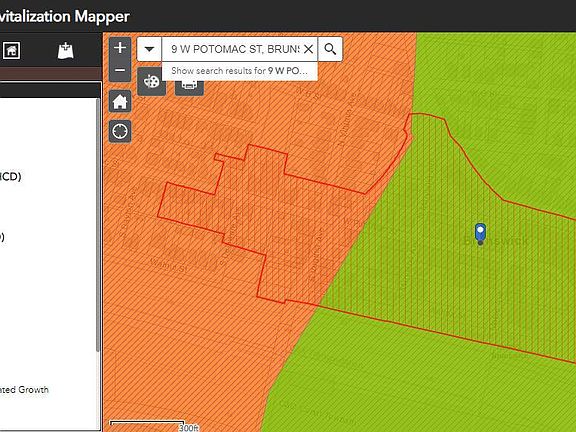Image resolution: width=576 pixels, height=432 pixels.
Task: Activate the find my location icon
Action: coord(120,131)
